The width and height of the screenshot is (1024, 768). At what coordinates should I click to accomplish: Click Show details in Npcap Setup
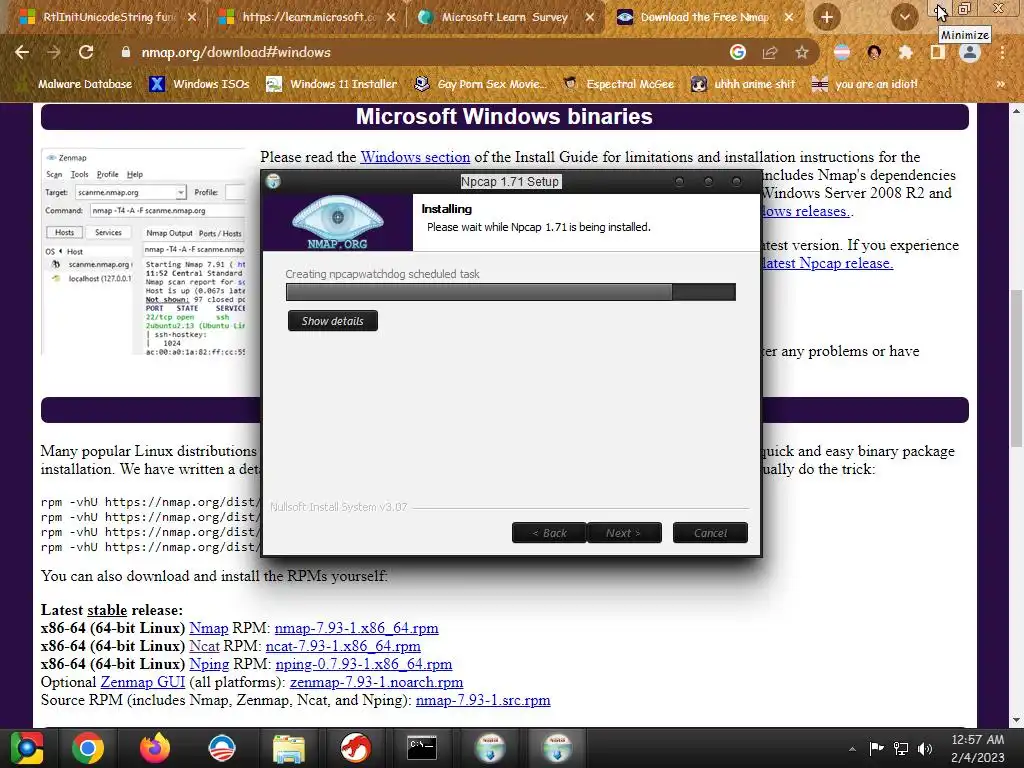[x=332, y=321]
